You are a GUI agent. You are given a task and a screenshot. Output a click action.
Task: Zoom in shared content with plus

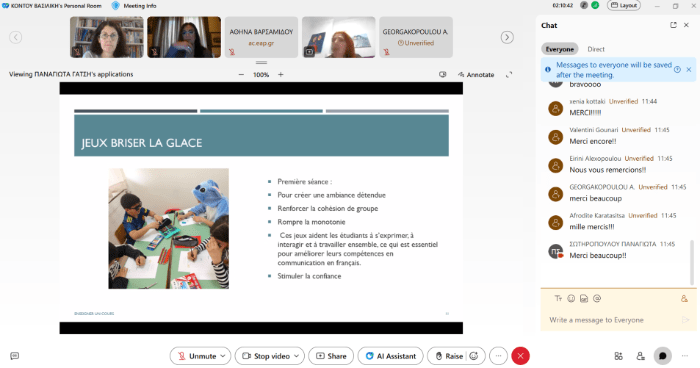(281, 75)
